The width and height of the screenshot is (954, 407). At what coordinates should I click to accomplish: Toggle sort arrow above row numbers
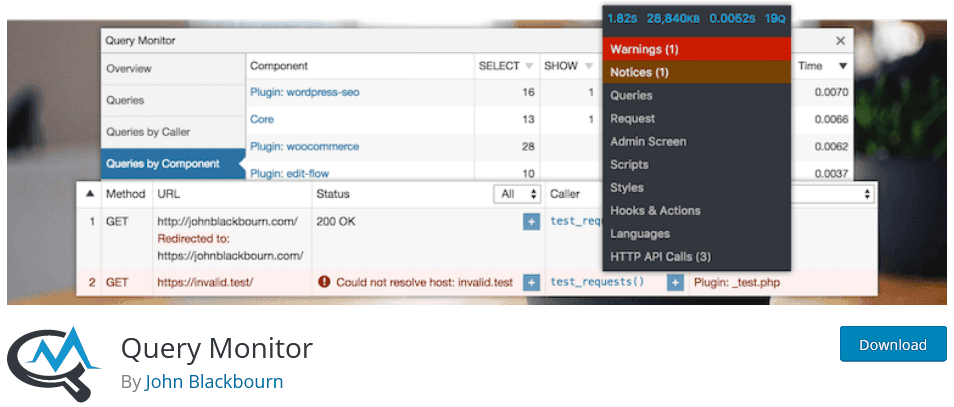coord(91,193)
